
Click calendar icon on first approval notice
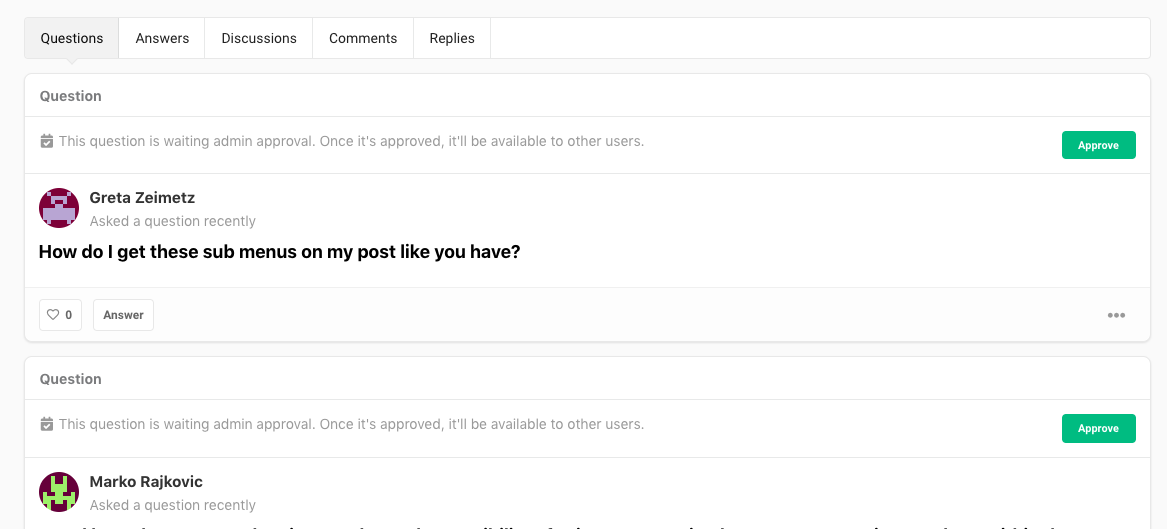click(x=46, y=141)
